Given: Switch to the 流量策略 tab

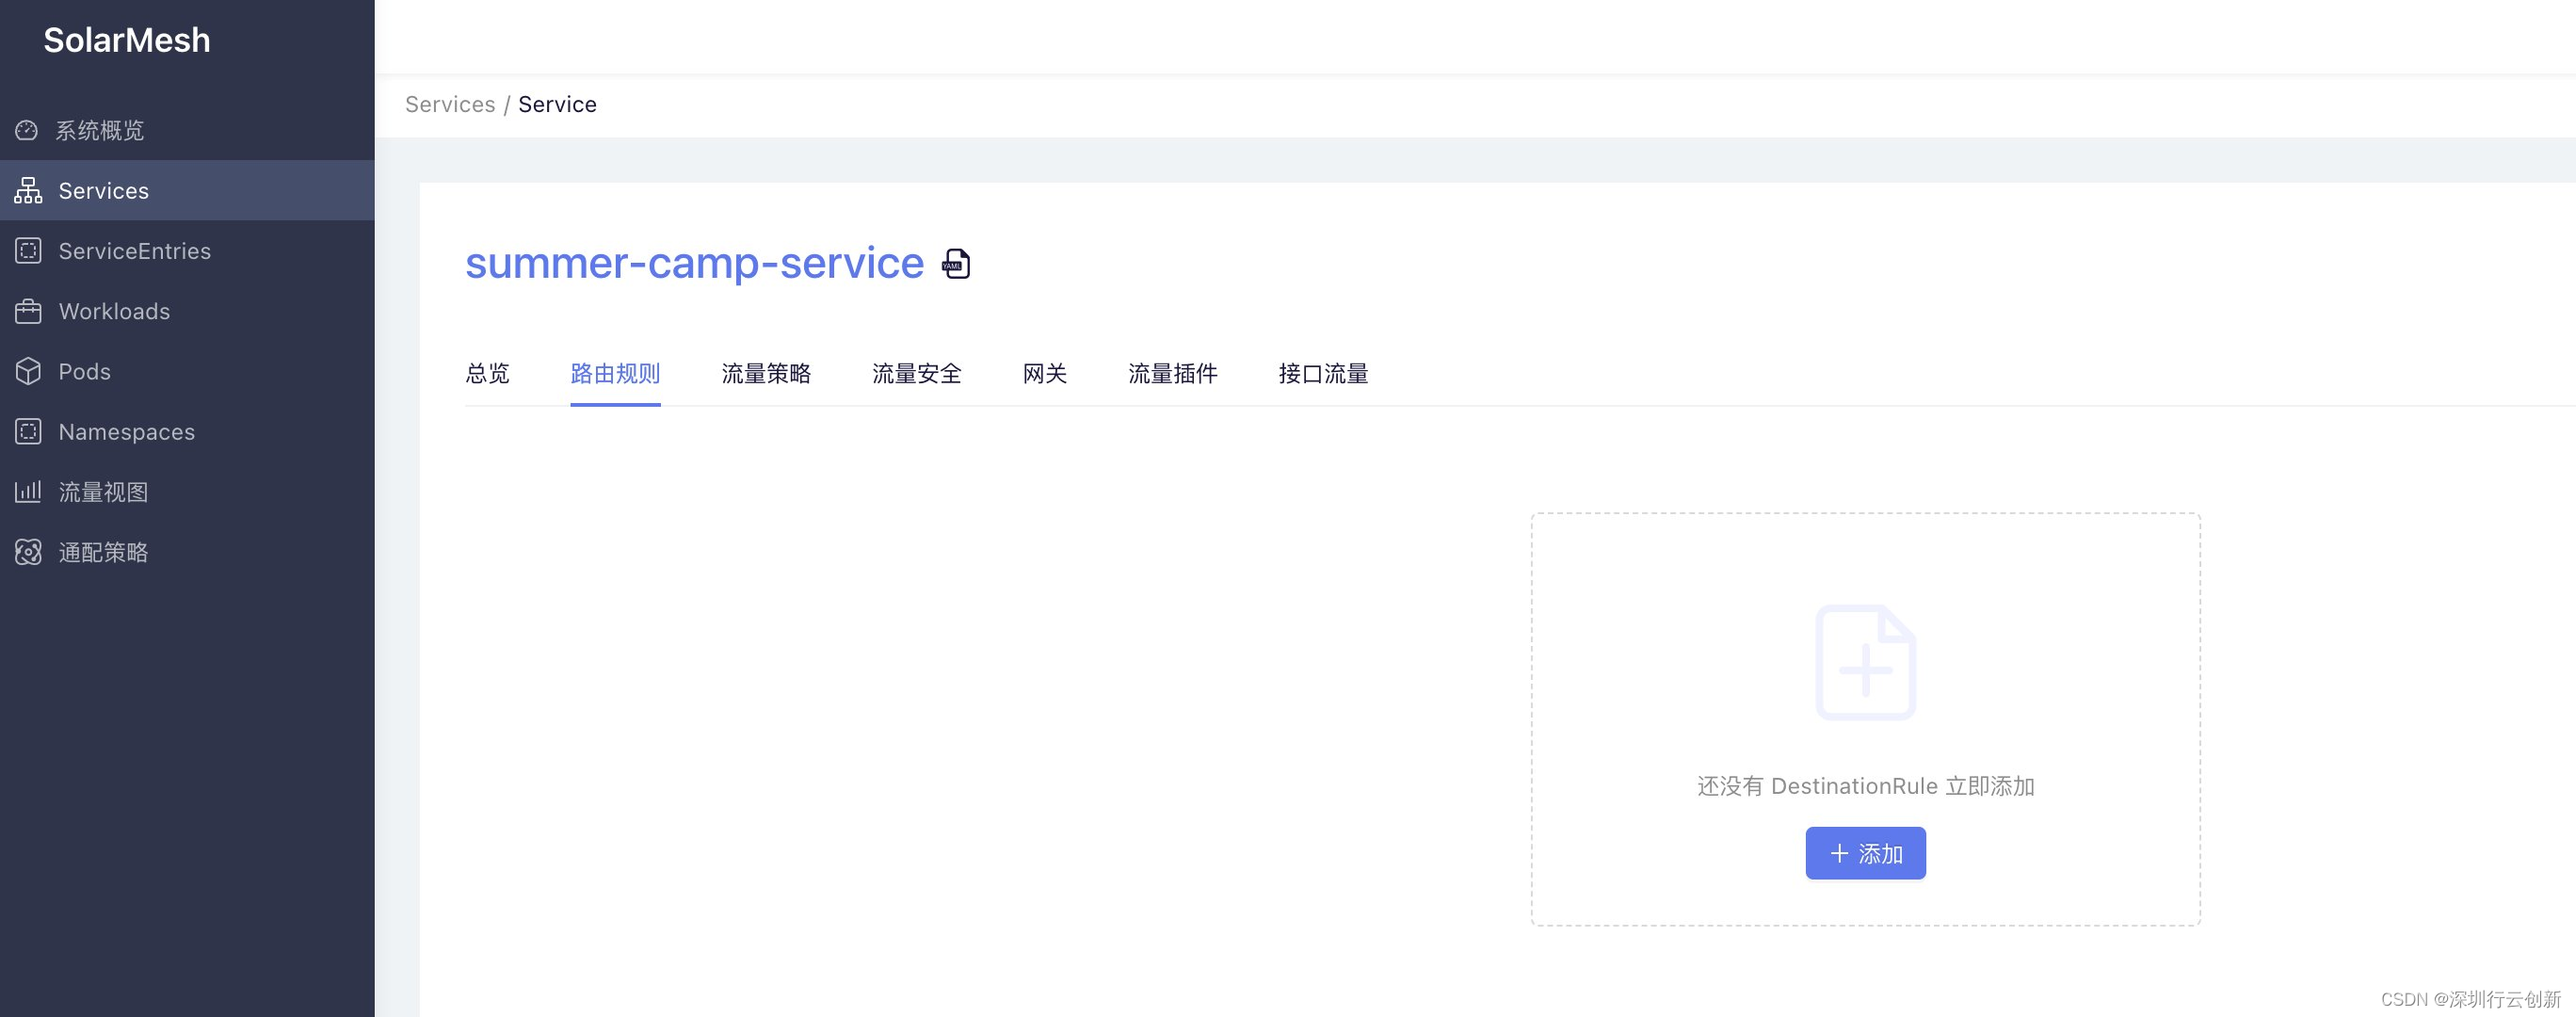Looking at the screenshot, I should [765, 371].
